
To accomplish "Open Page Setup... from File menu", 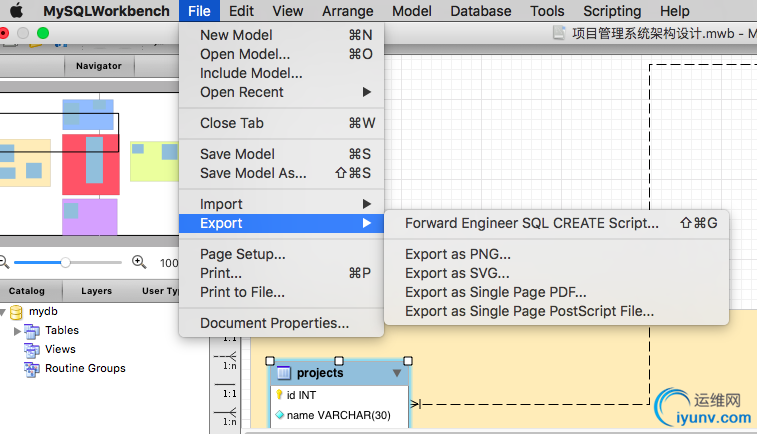I will tap(281, 254).
